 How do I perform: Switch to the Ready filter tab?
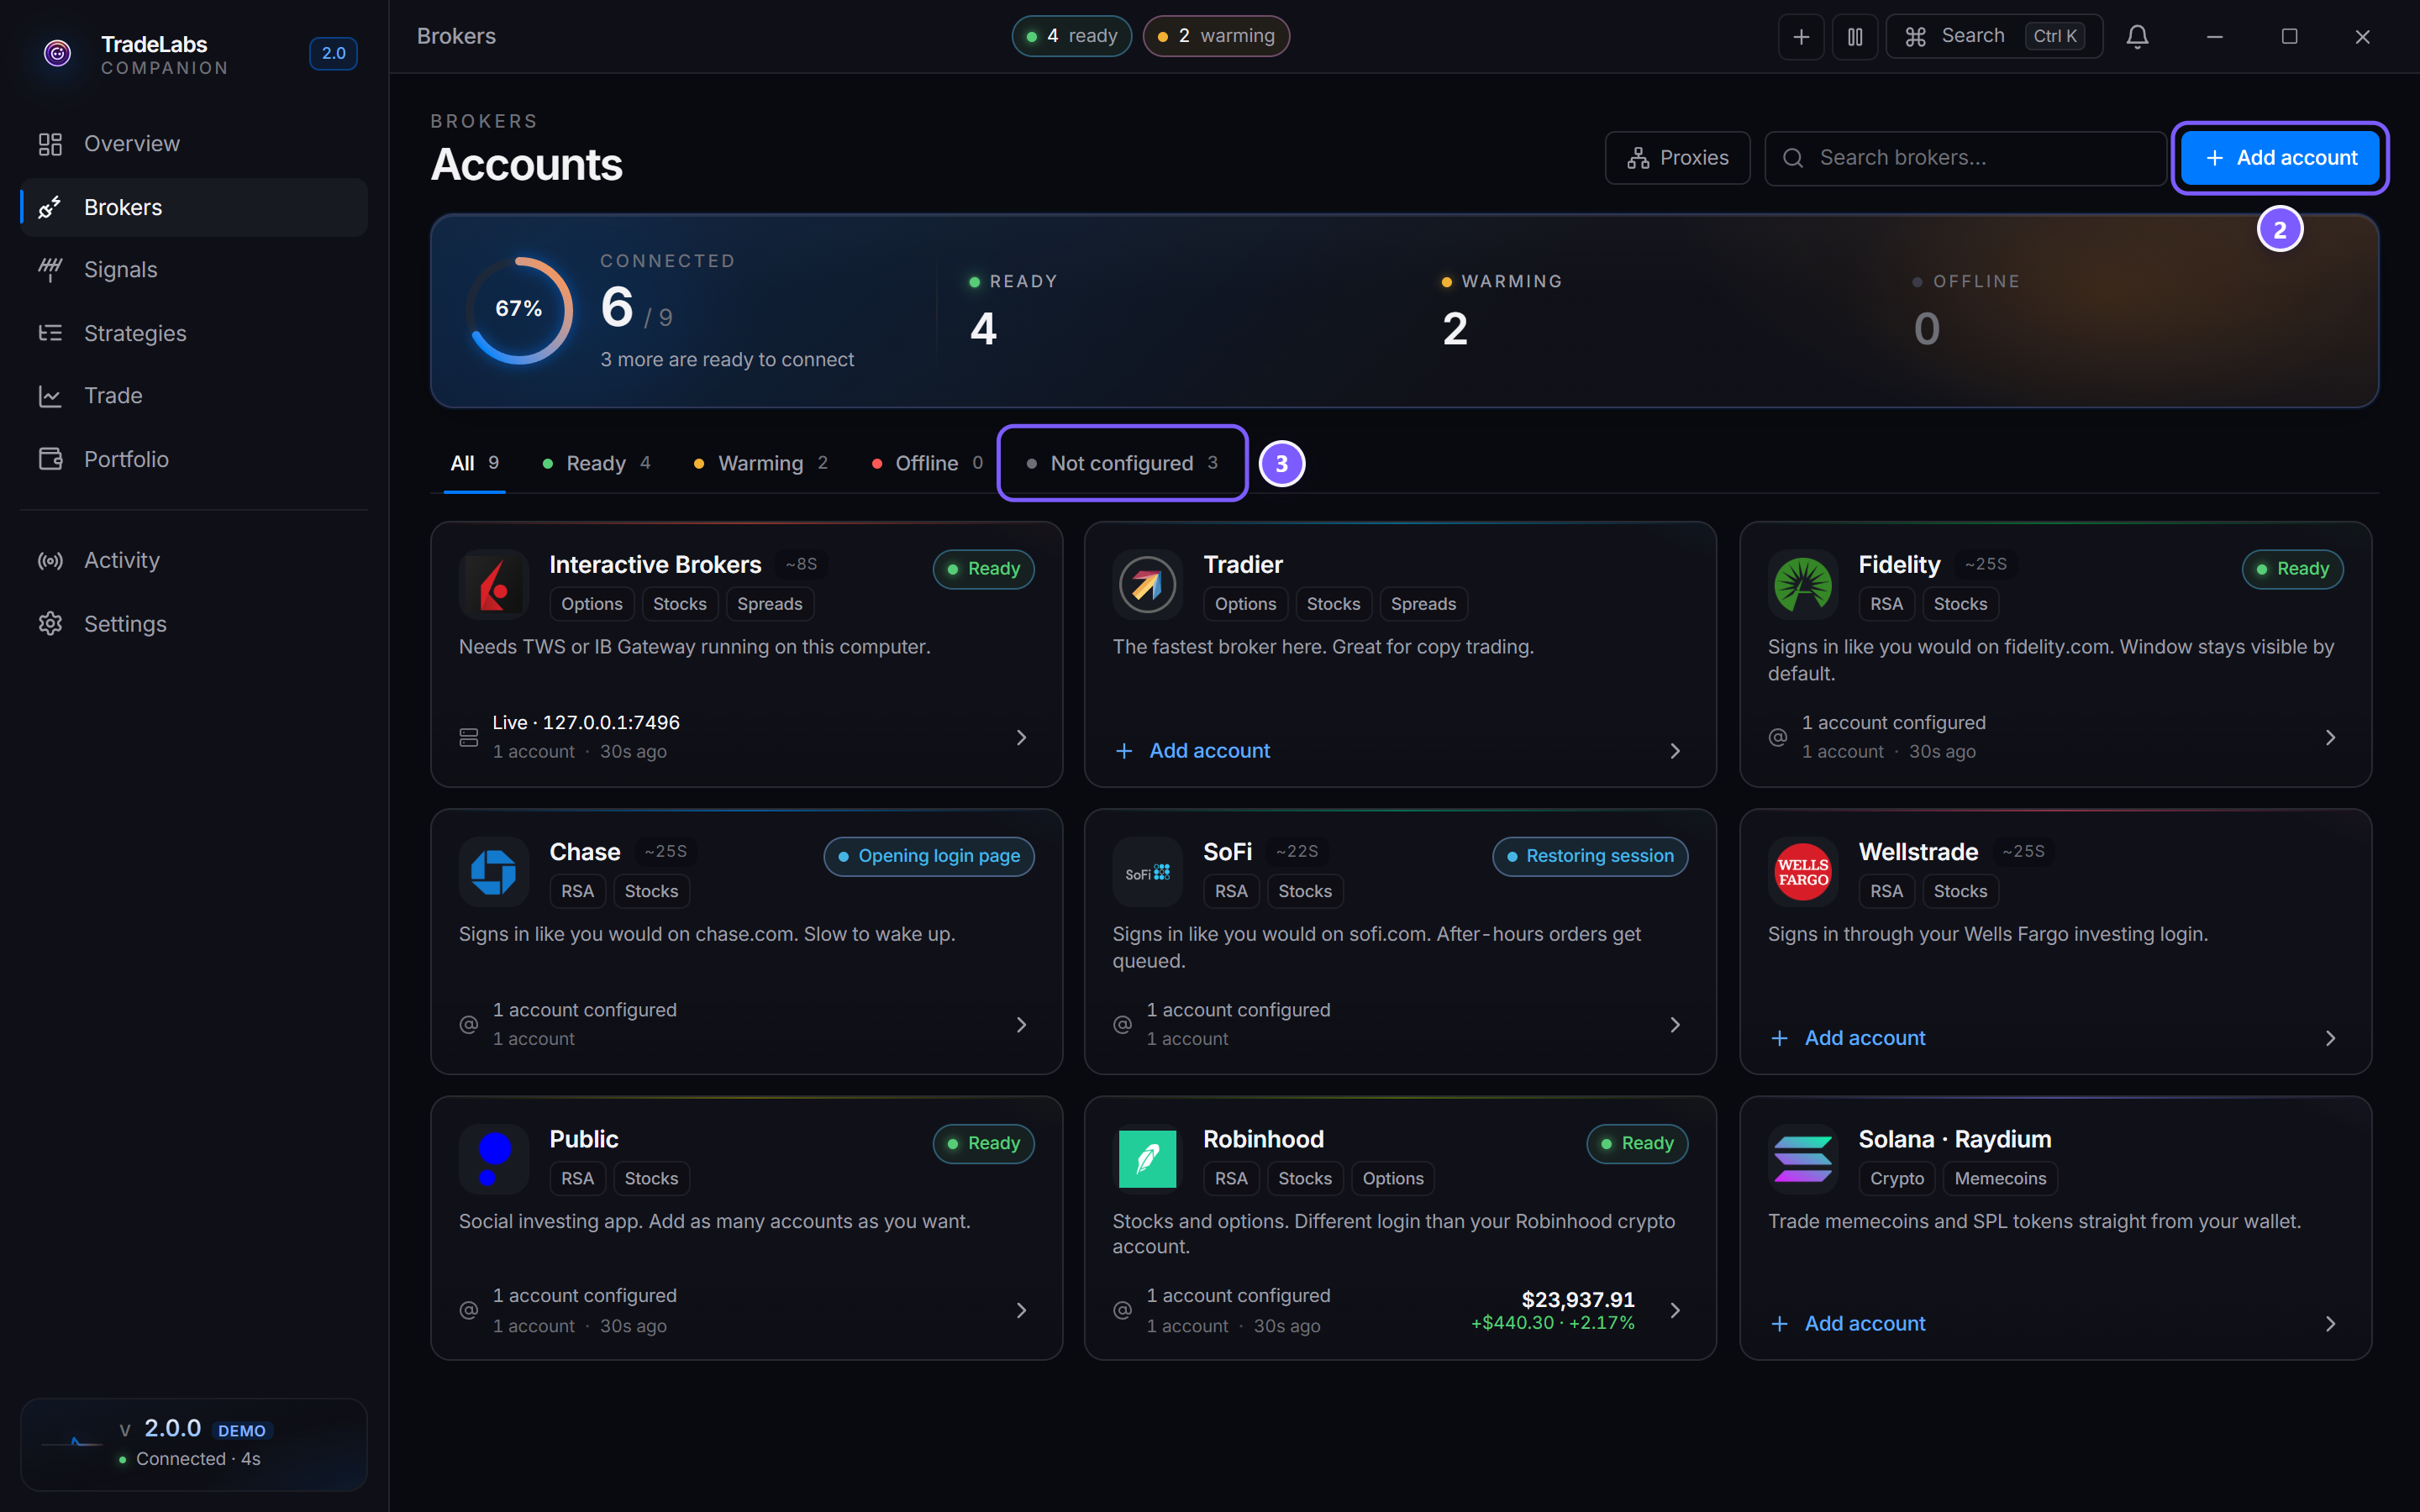tap(597, 463)
